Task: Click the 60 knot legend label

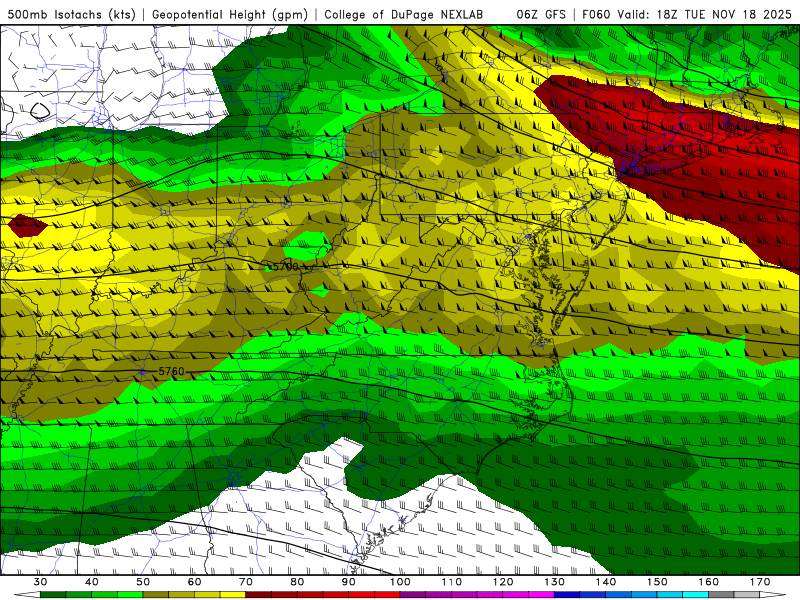Action: pyautogui.click(x=194, y=582)
